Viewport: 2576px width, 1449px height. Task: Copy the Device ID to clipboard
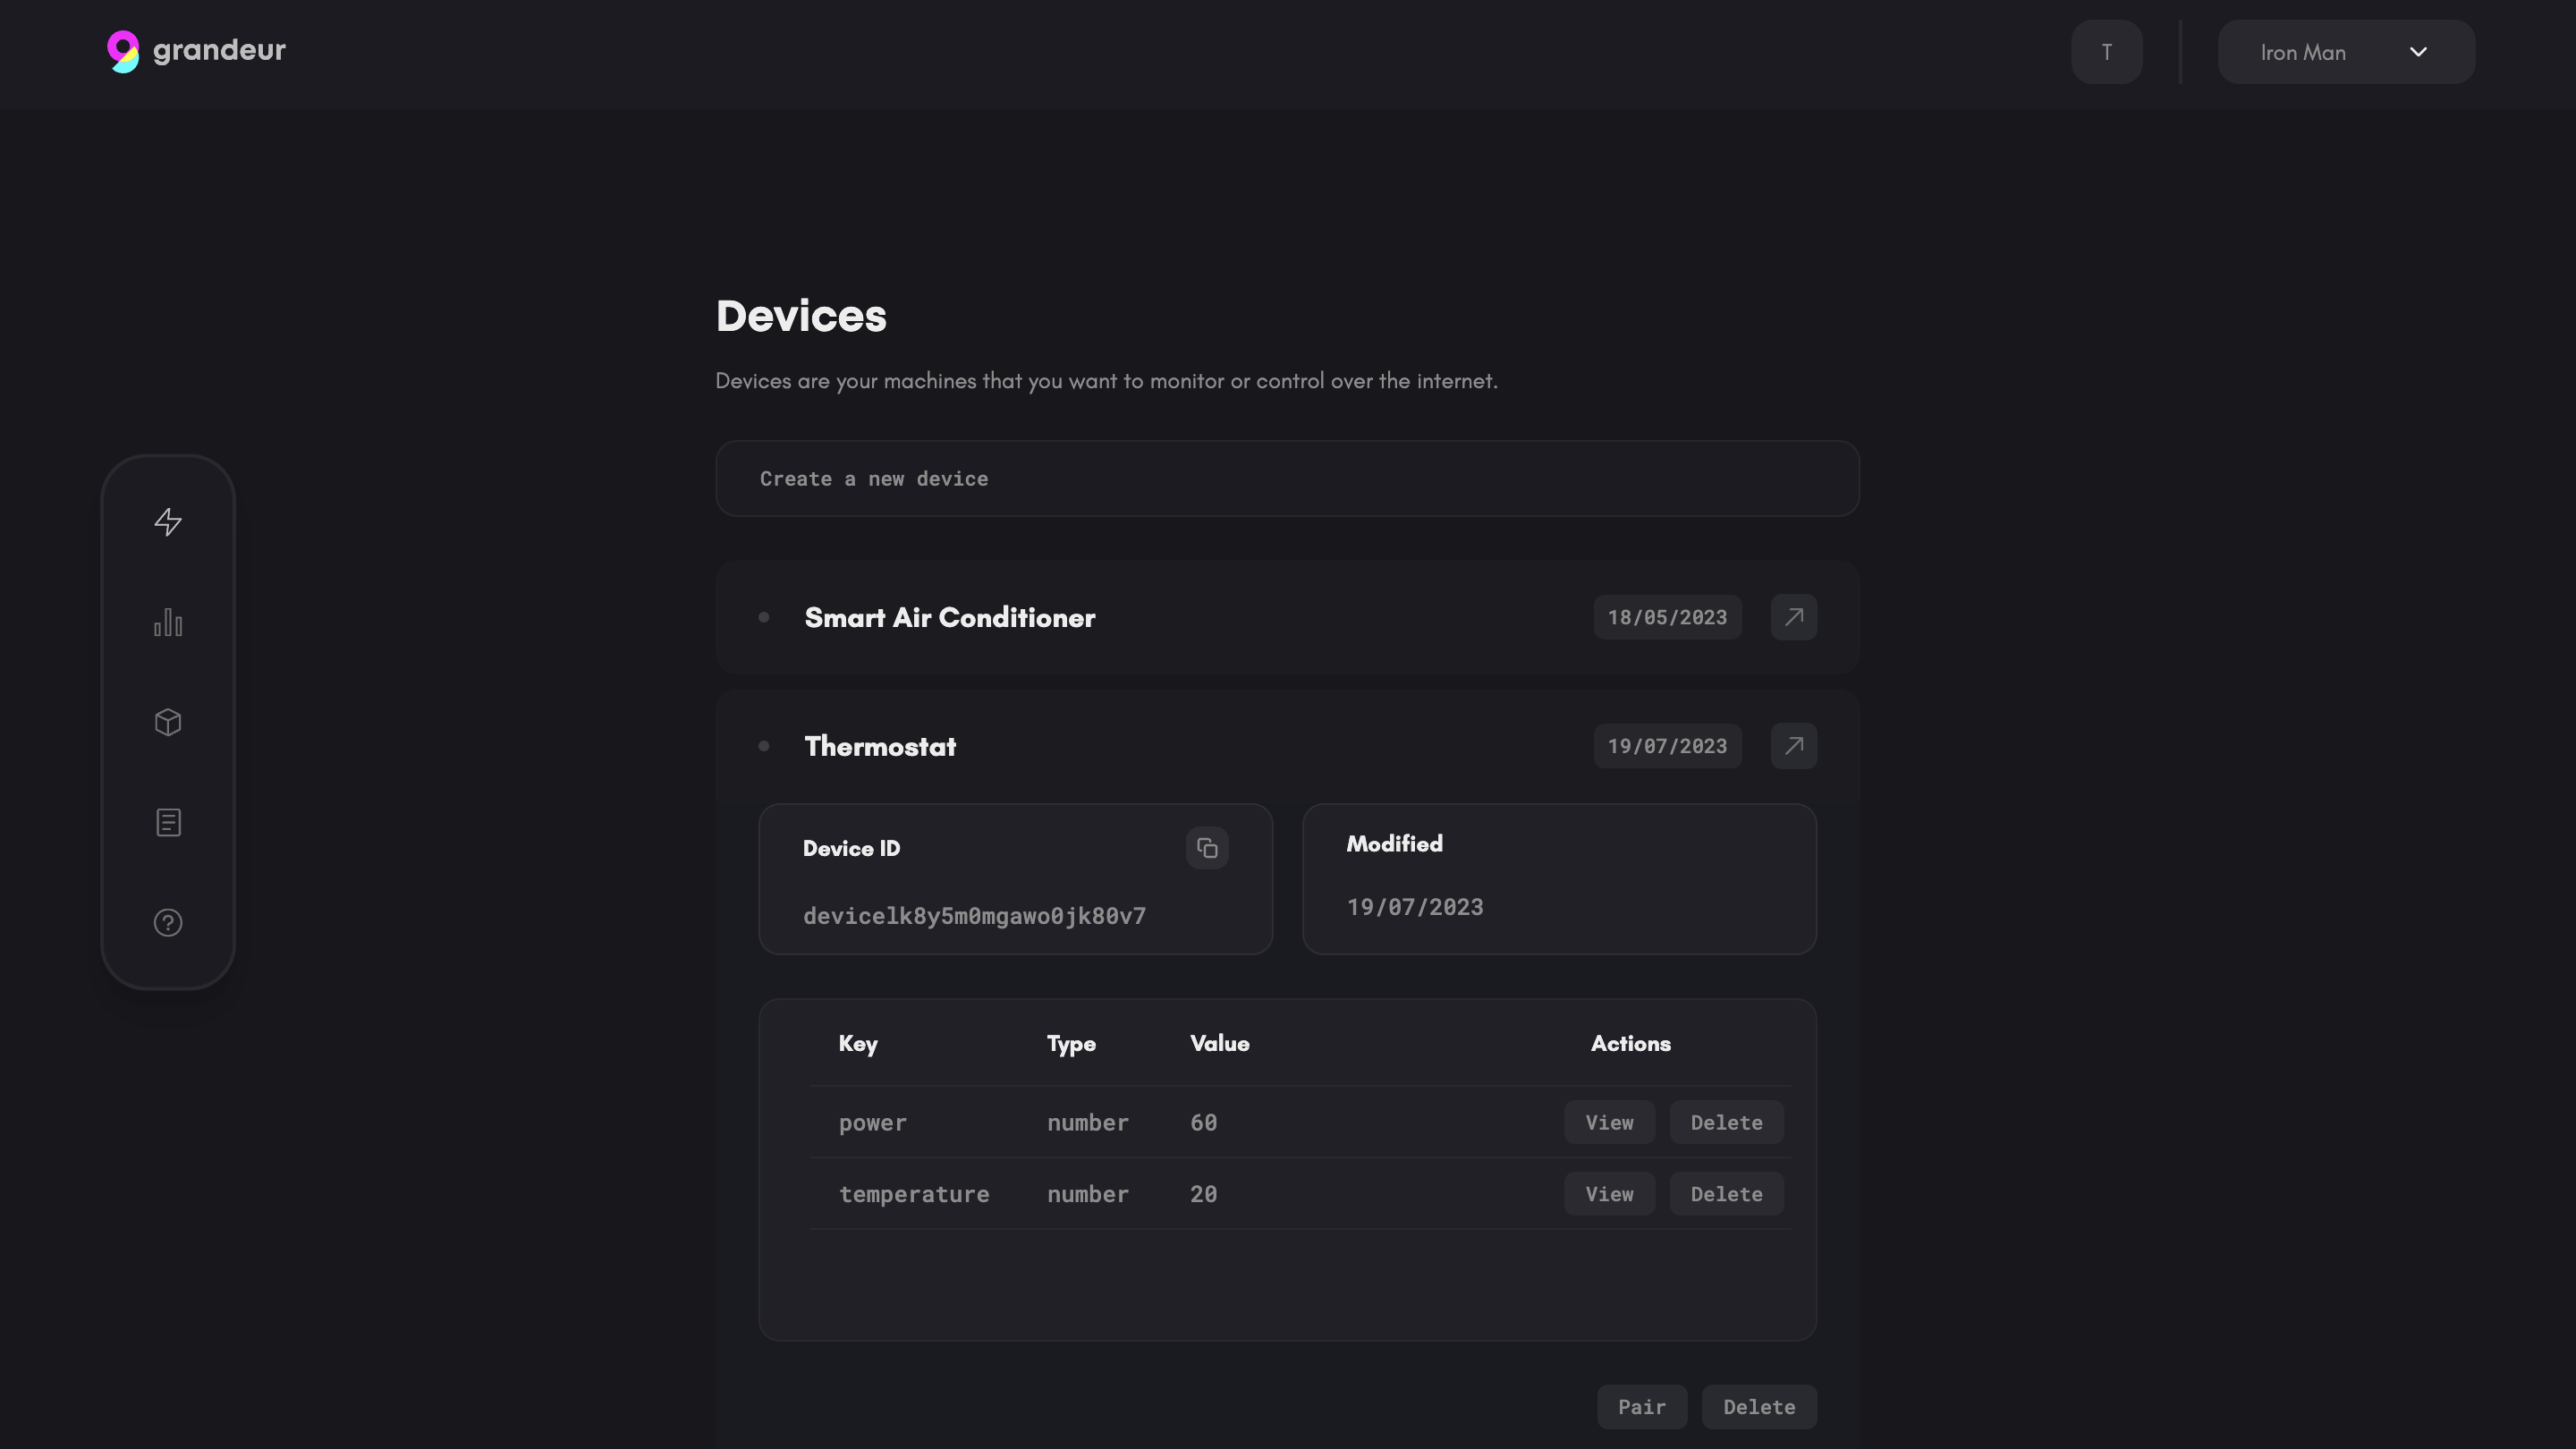click(1207, 848)
